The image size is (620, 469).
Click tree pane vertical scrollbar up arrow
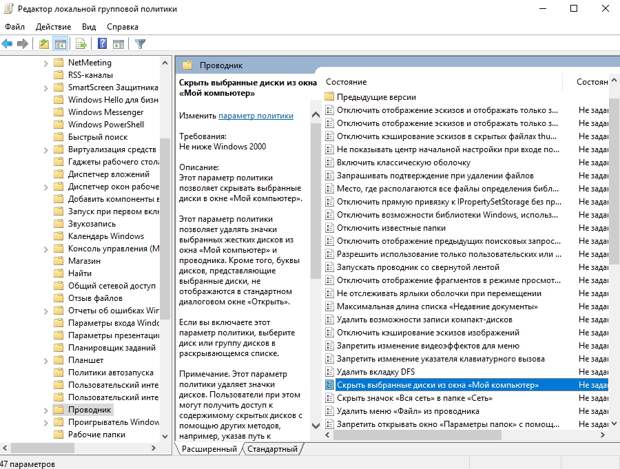(x=165, y=63)
